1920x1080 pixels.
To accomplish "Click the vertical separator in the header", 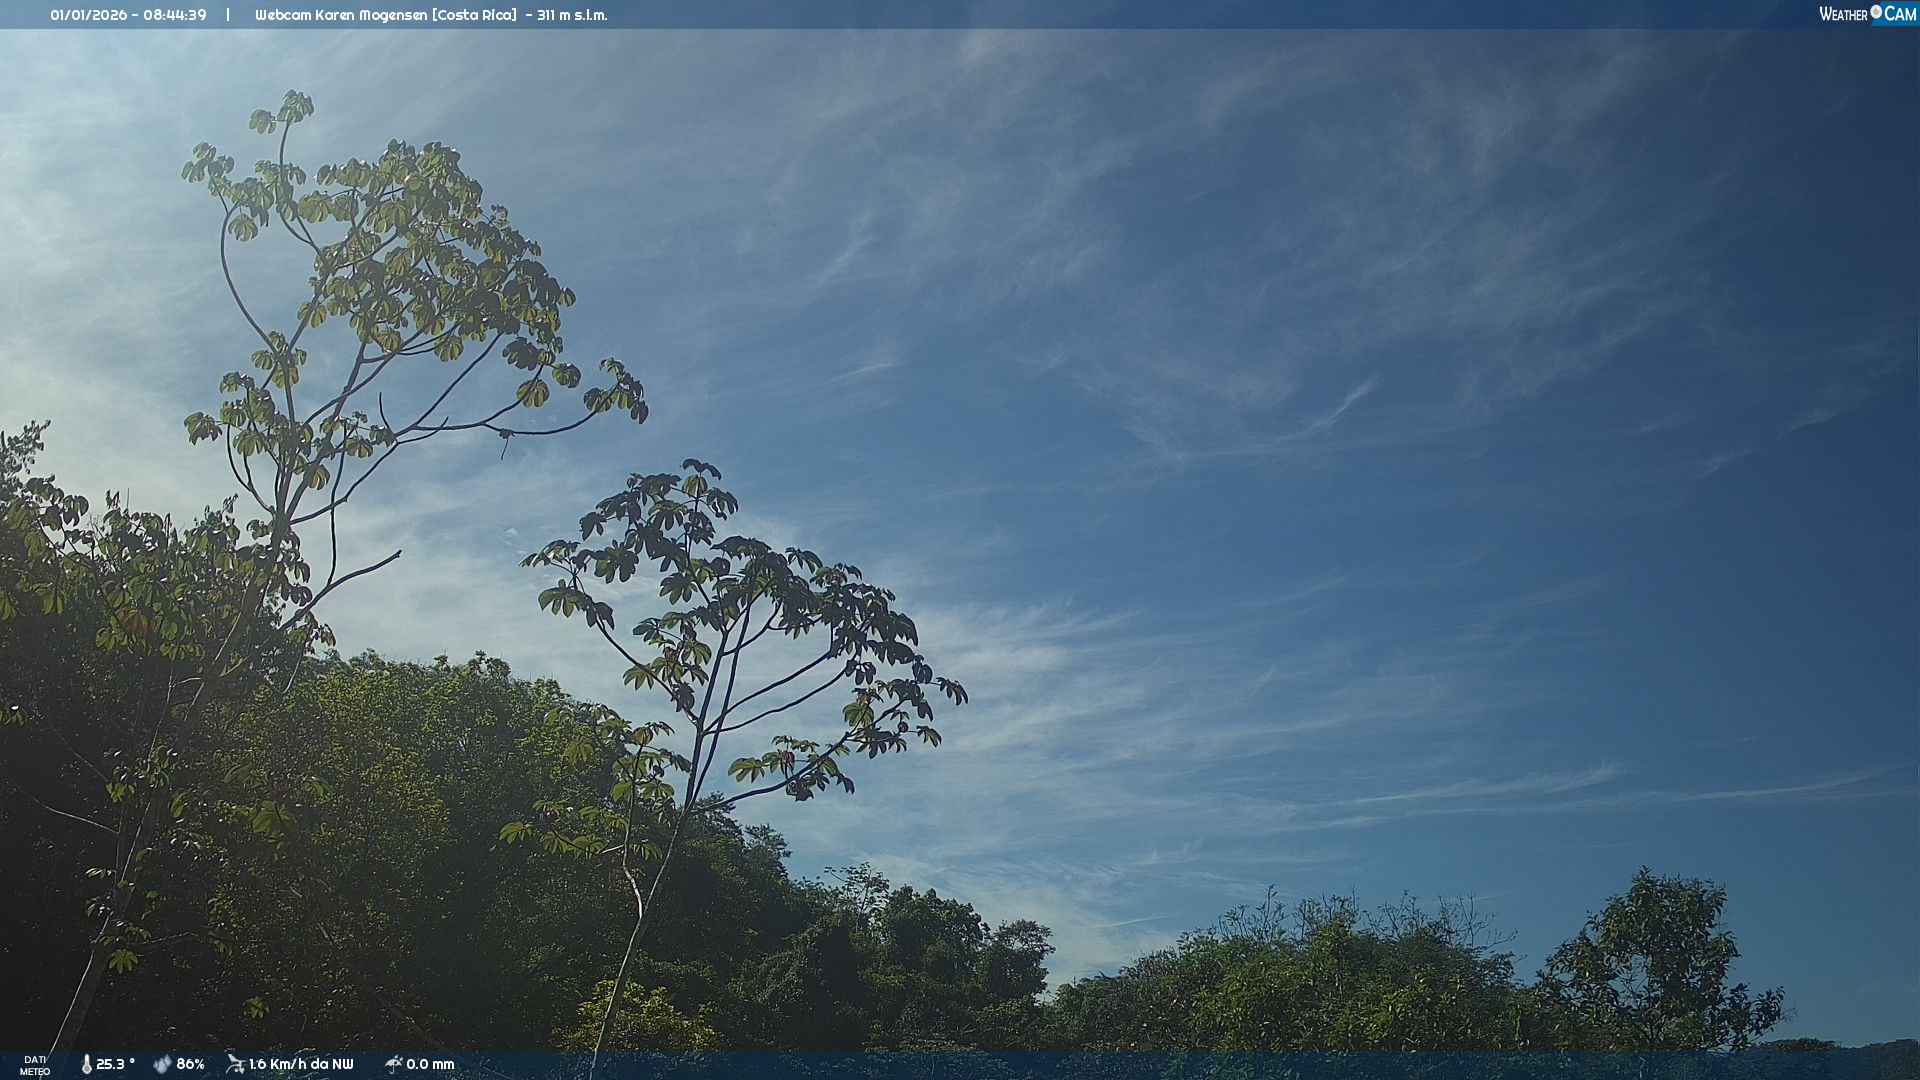I will click(228, 15).
